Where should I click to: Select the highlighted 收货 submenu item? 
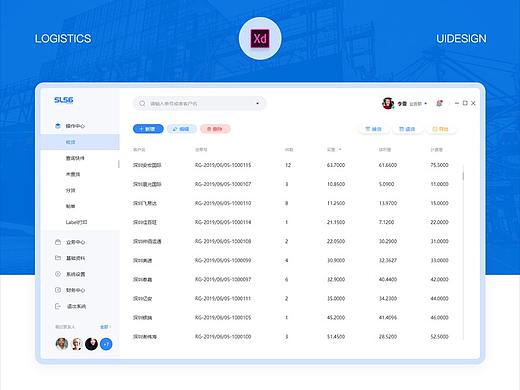tap(80, 142)
